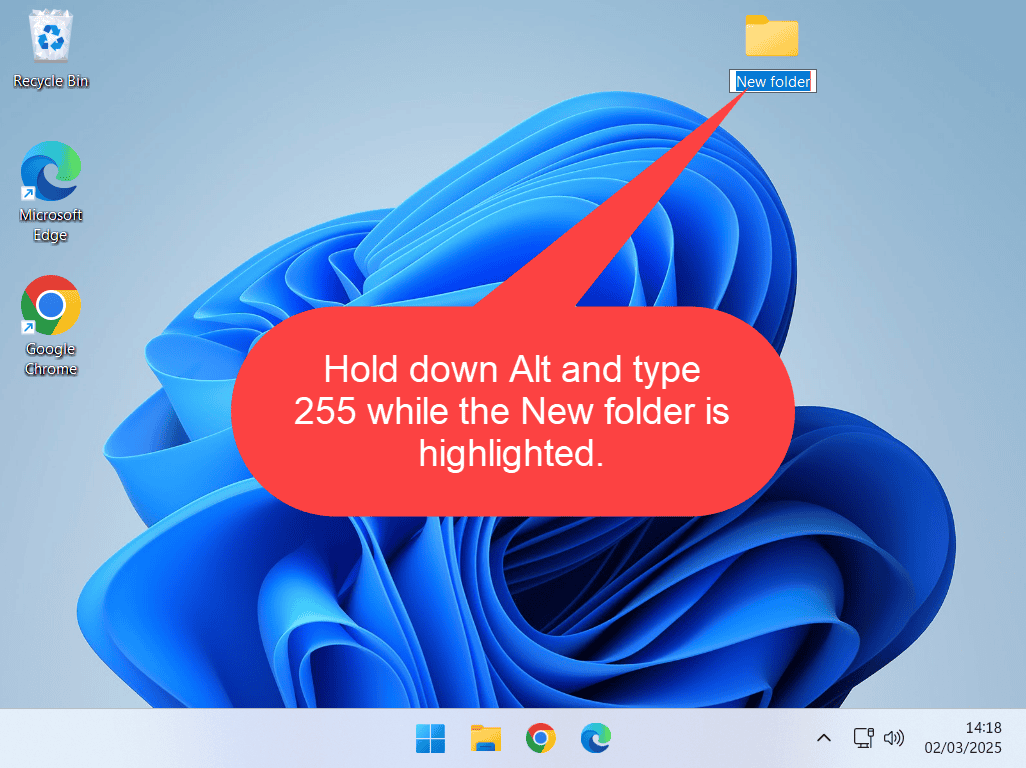The width and height of the screenshot is (1026, 768).
Task: Click the Recycle Bin label text
Action: (50, 80)
